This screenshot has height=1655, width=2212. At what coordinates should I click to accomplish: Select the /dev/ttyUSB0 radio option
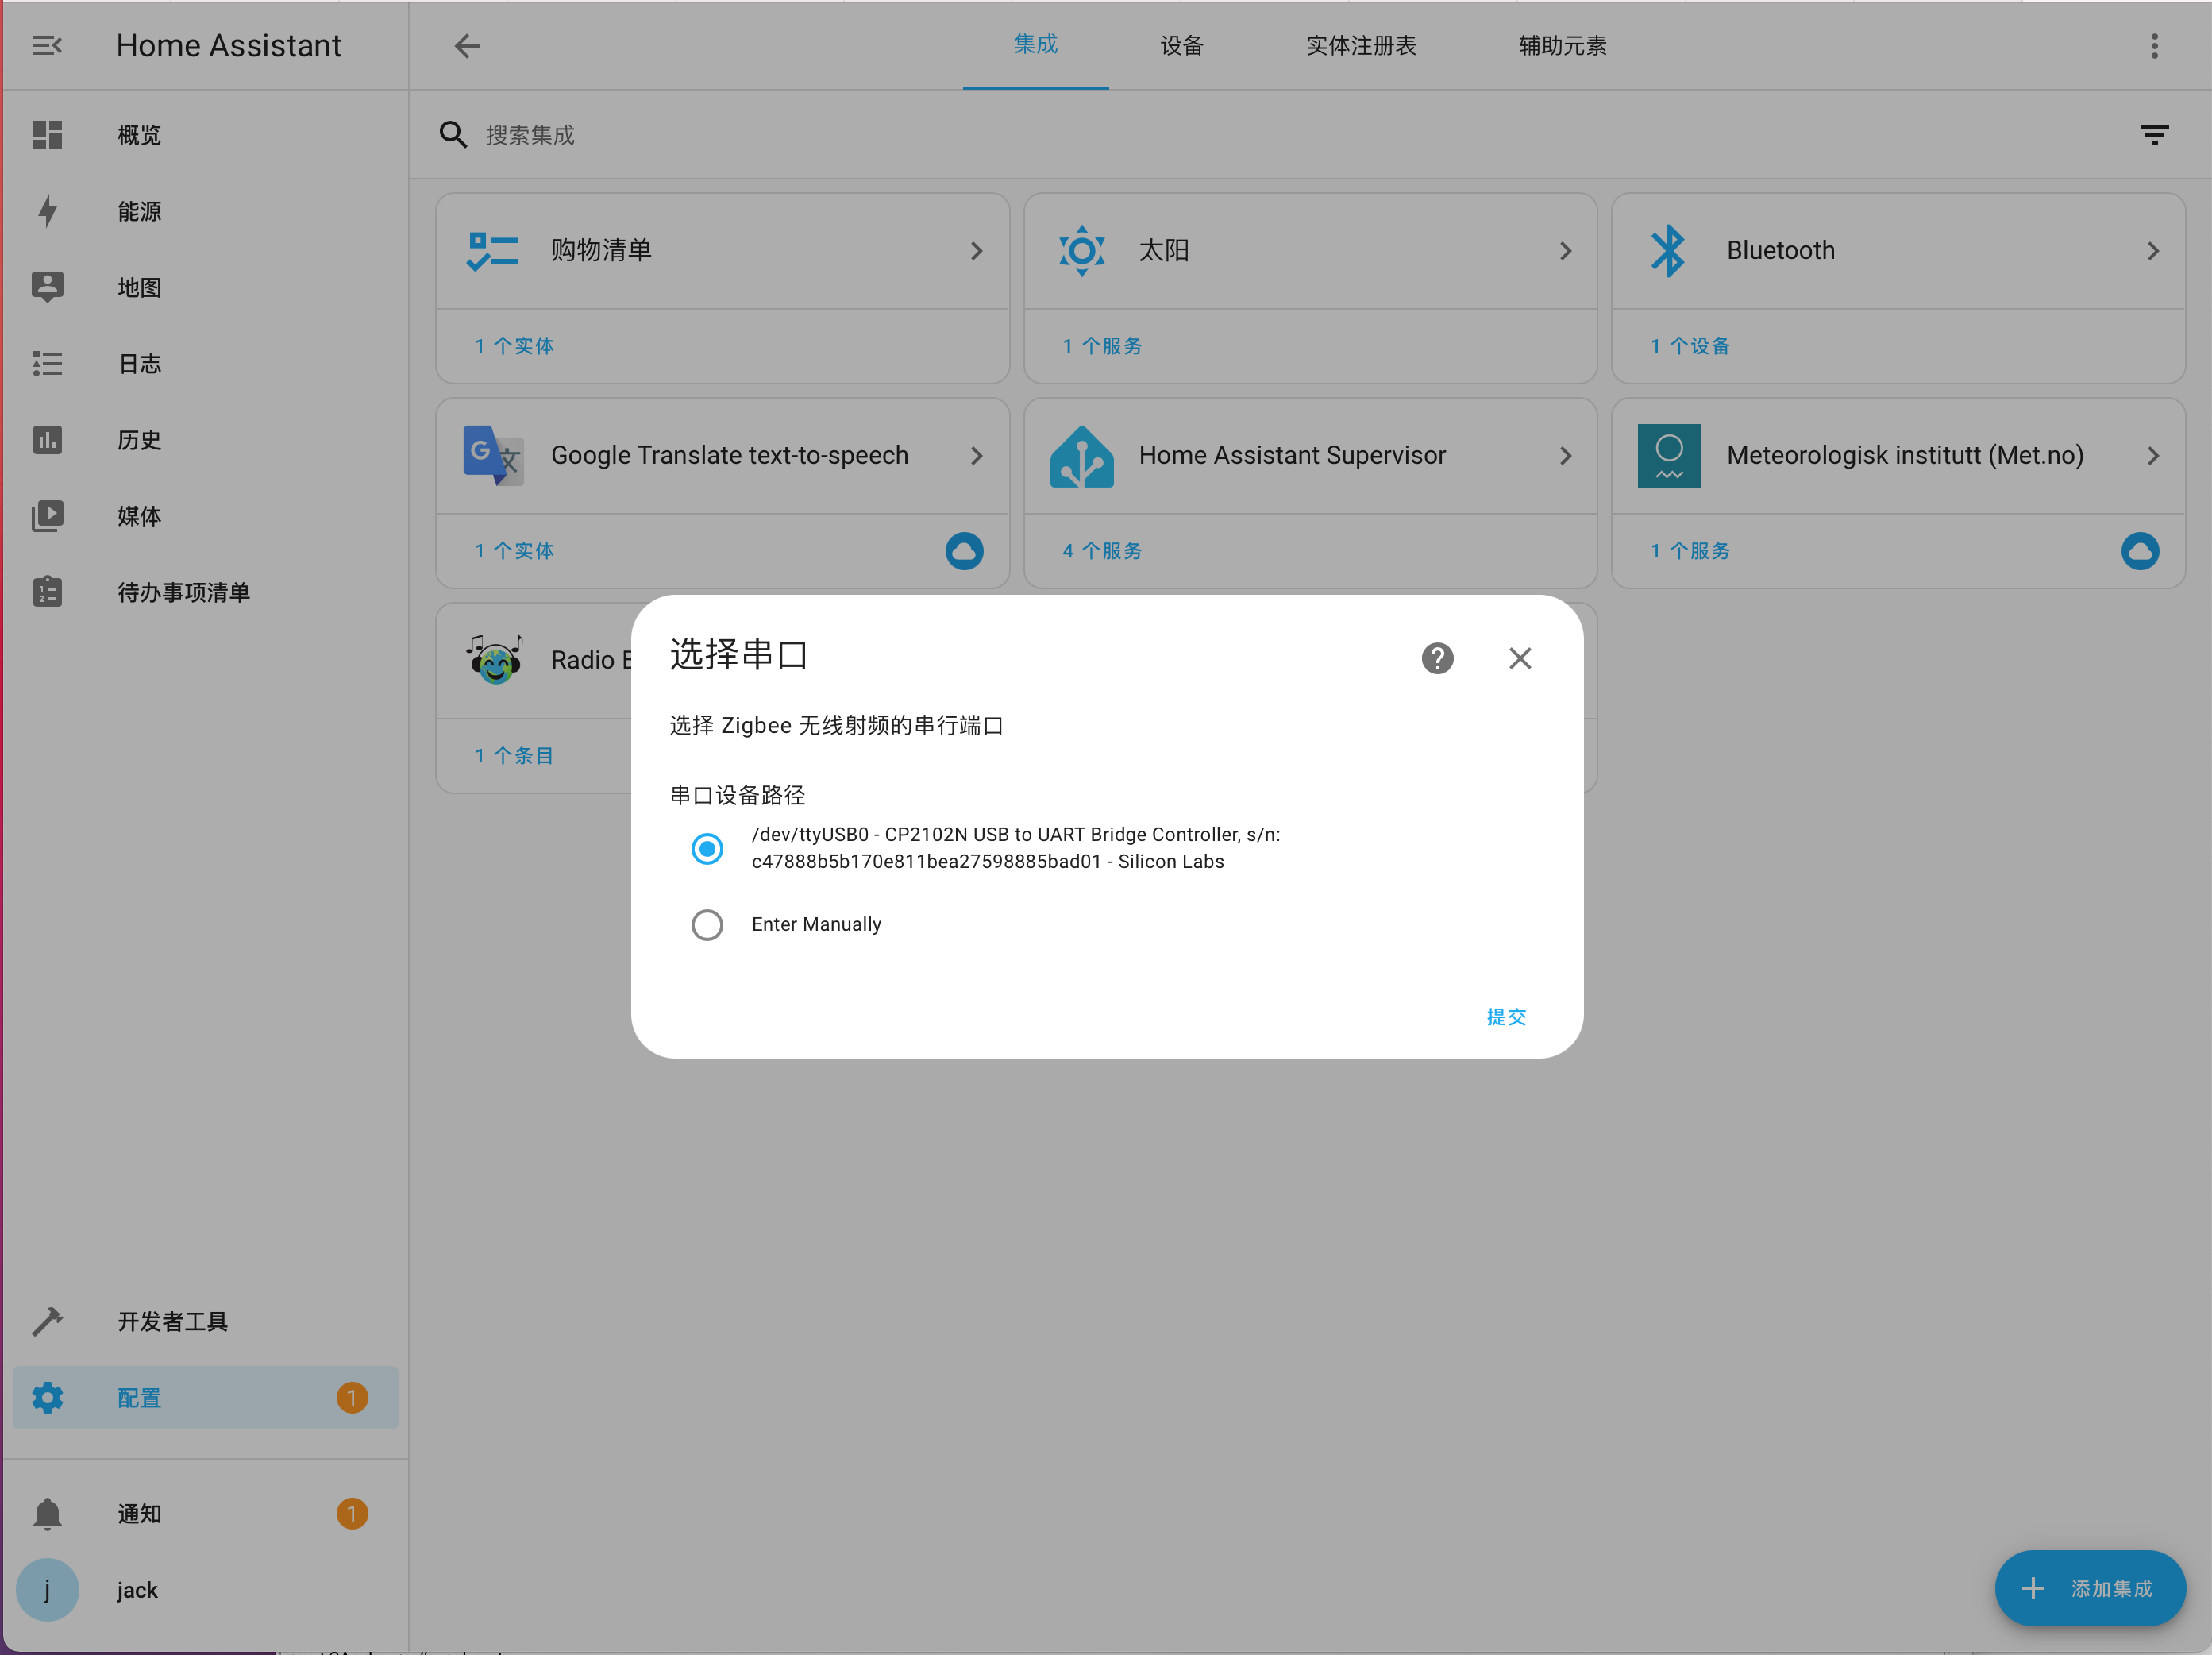[x=707, y=848]
